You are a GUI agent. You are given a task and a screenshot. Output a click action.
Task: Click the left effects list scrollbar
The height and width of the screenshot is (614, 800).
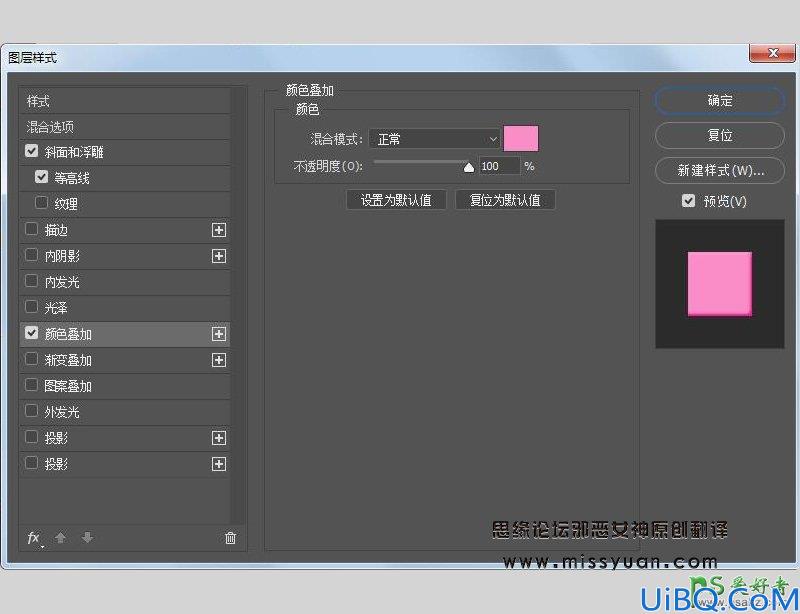[239, 306]
